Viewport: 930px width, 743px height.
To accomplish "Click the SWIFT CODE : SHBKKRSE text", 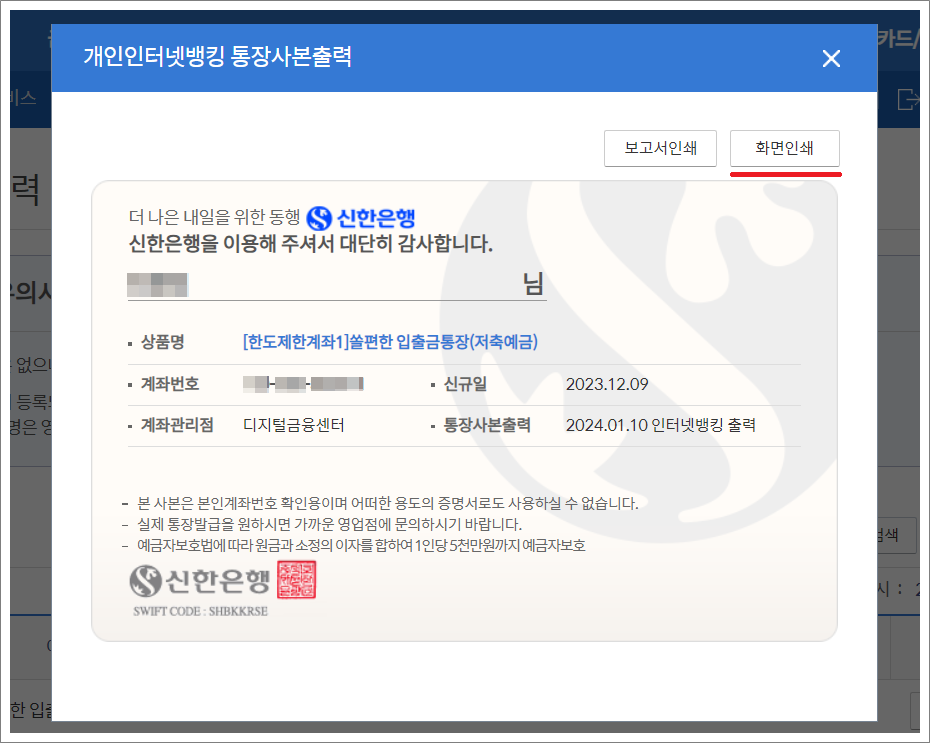I will click(200, 611).
